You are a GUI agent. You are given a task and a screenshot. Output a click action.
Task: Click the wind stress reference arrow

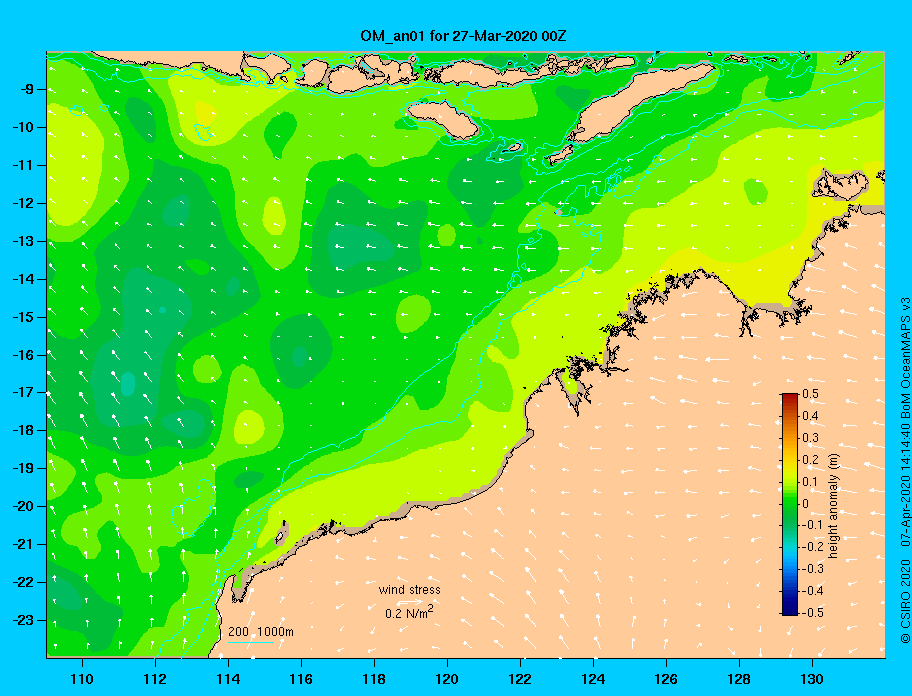[411, 602]
